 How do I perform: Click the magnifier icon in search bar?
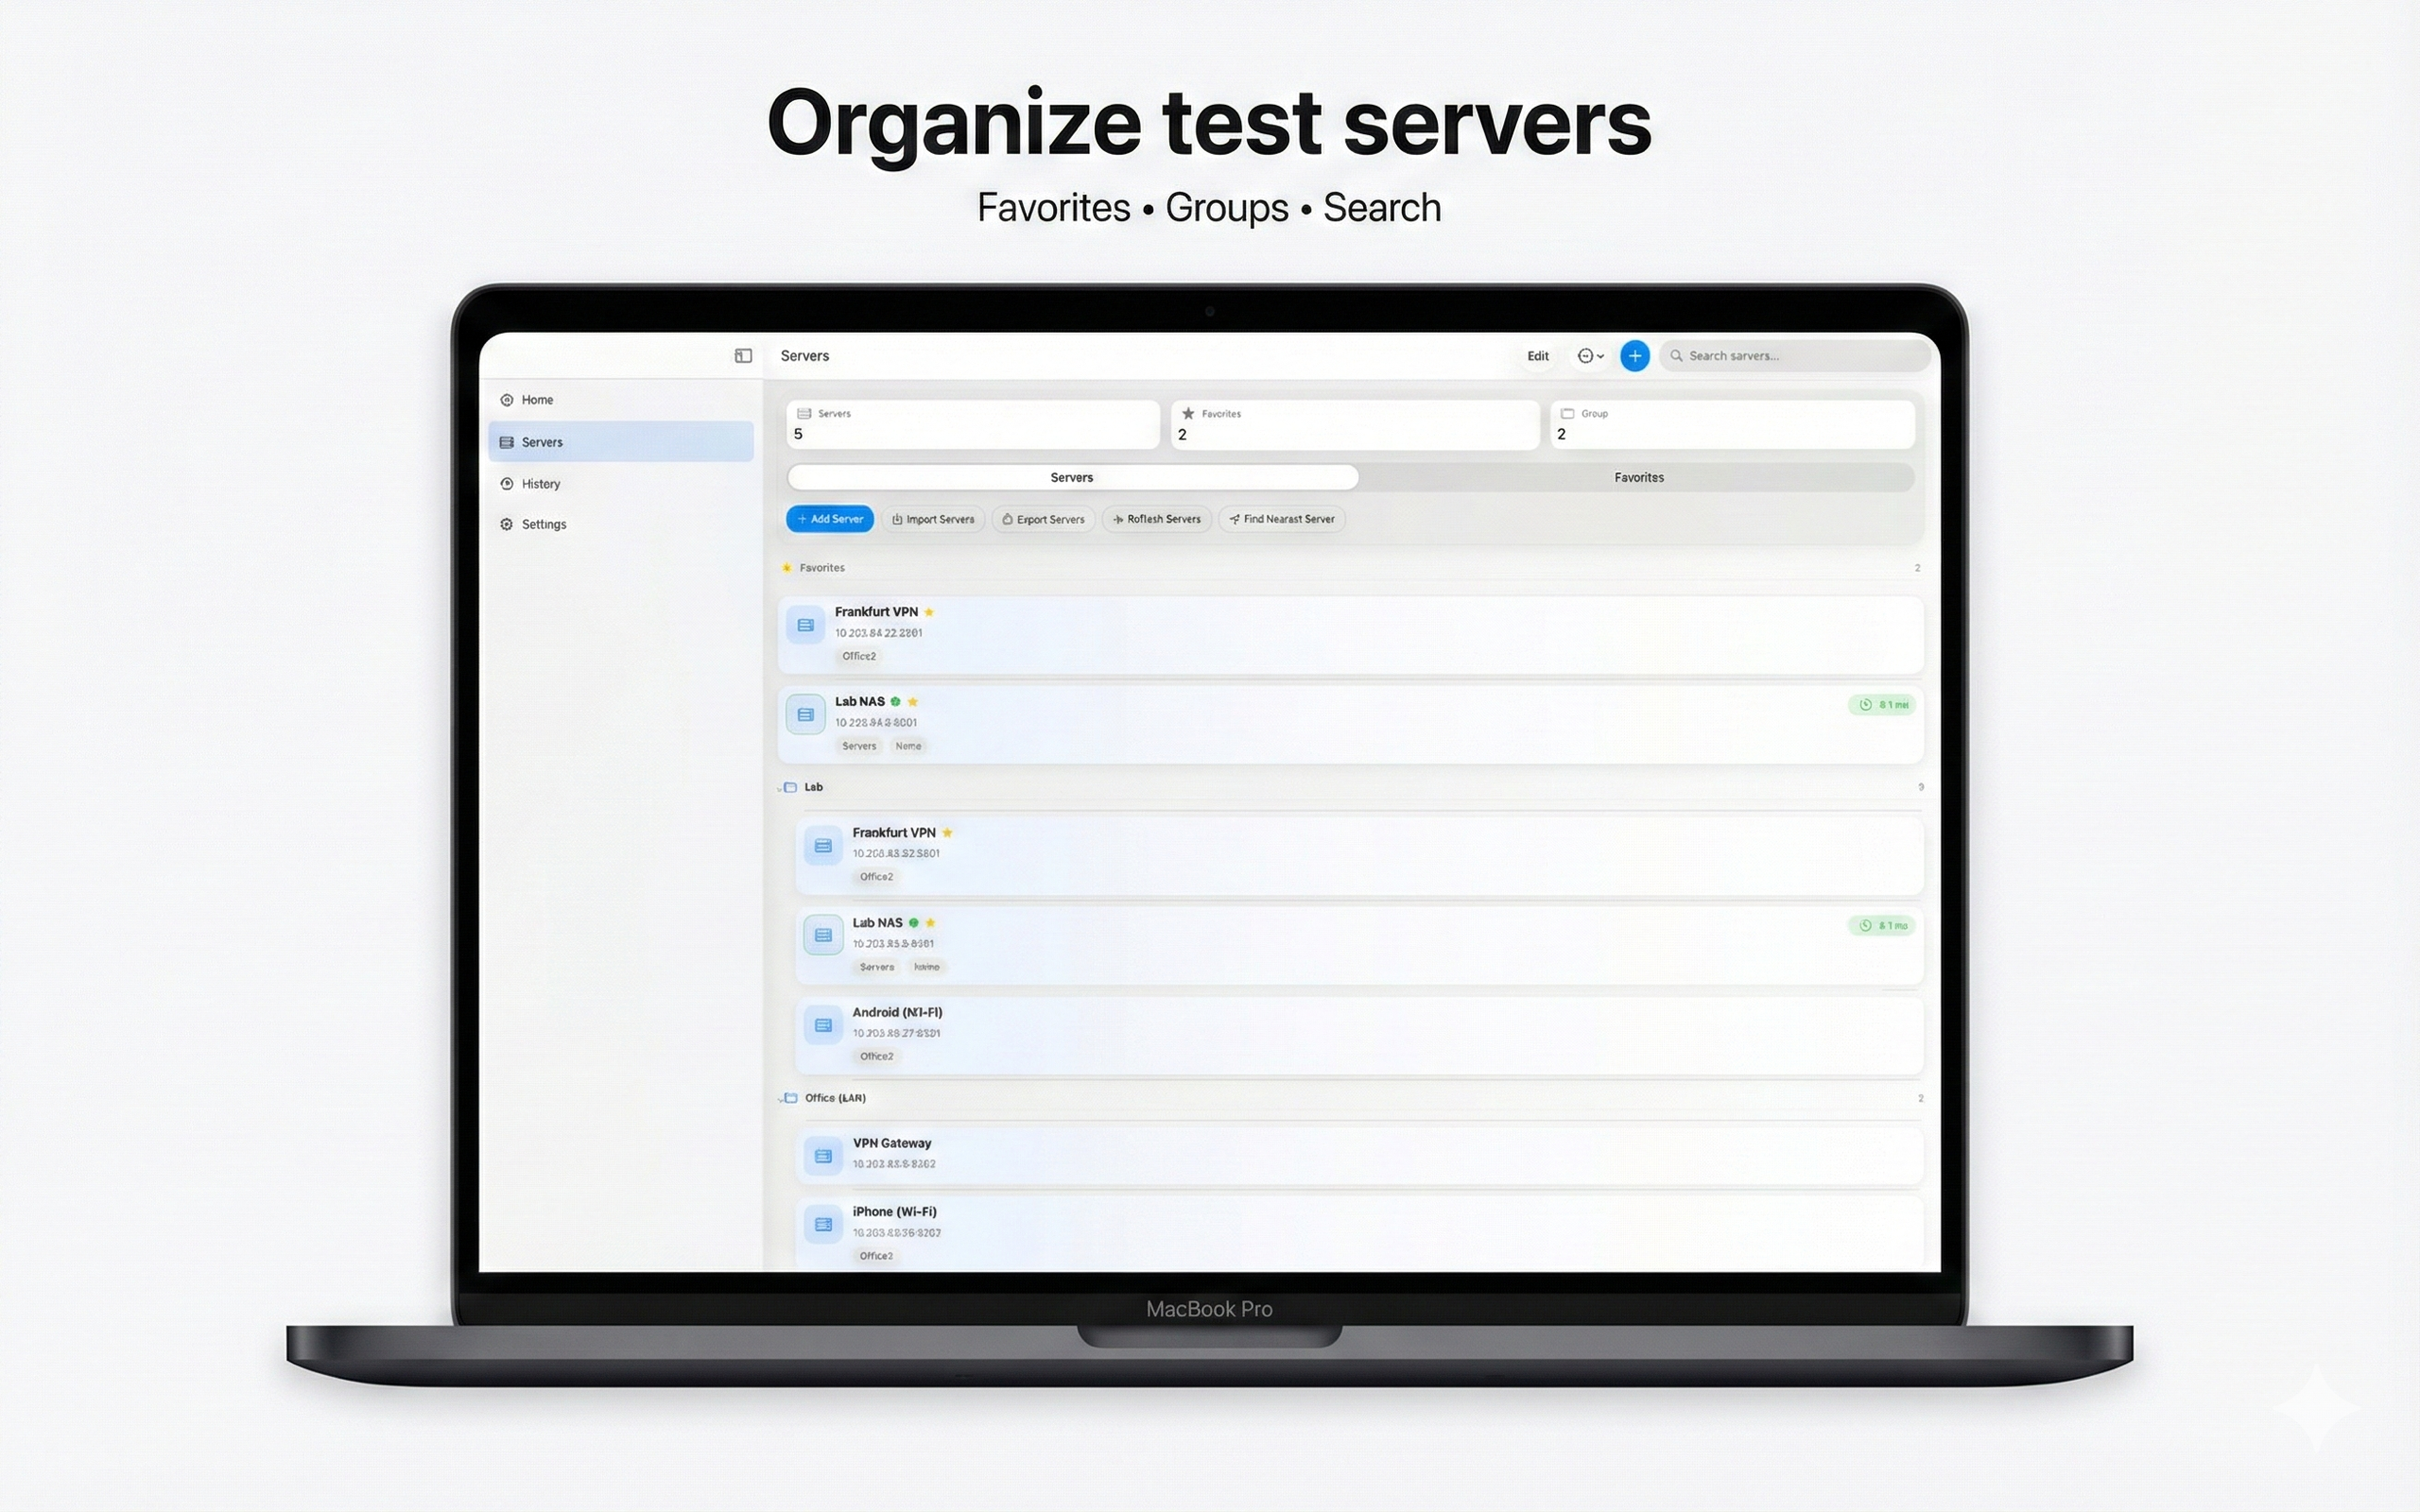click(1678, 355)
